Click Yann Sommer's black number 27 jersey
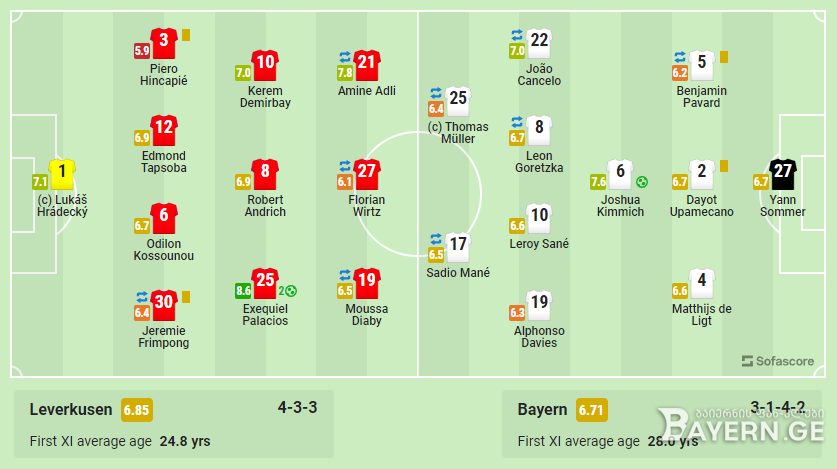837x469 pixels. 783,174
